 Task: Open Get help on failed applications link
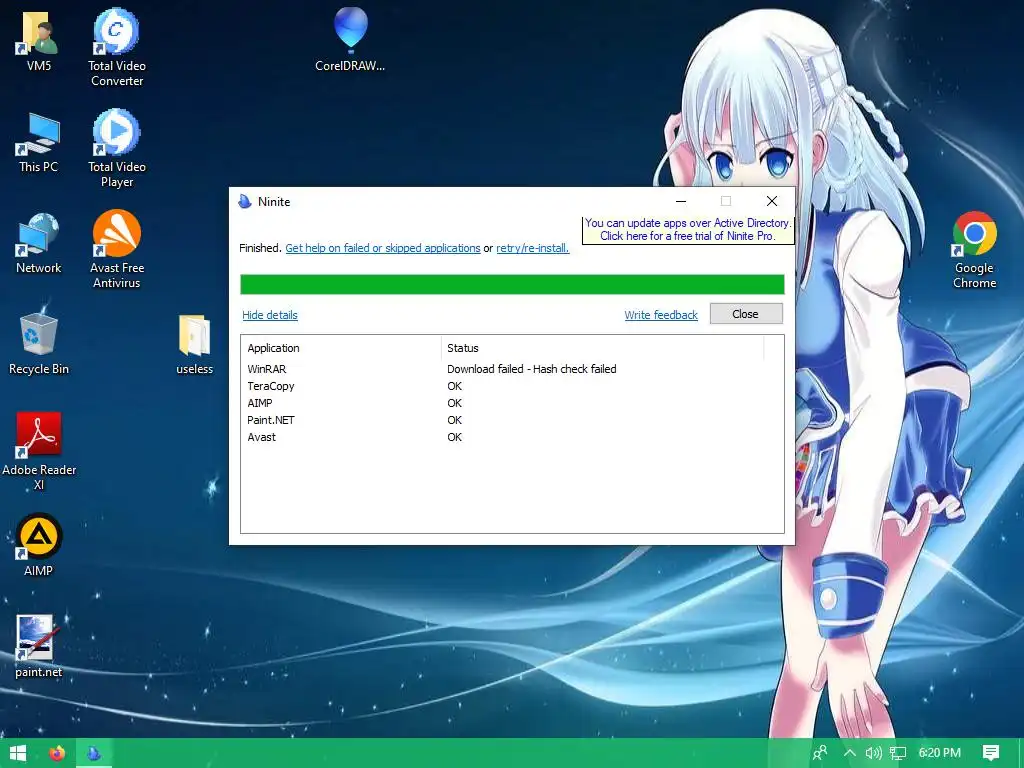point(383,248)
